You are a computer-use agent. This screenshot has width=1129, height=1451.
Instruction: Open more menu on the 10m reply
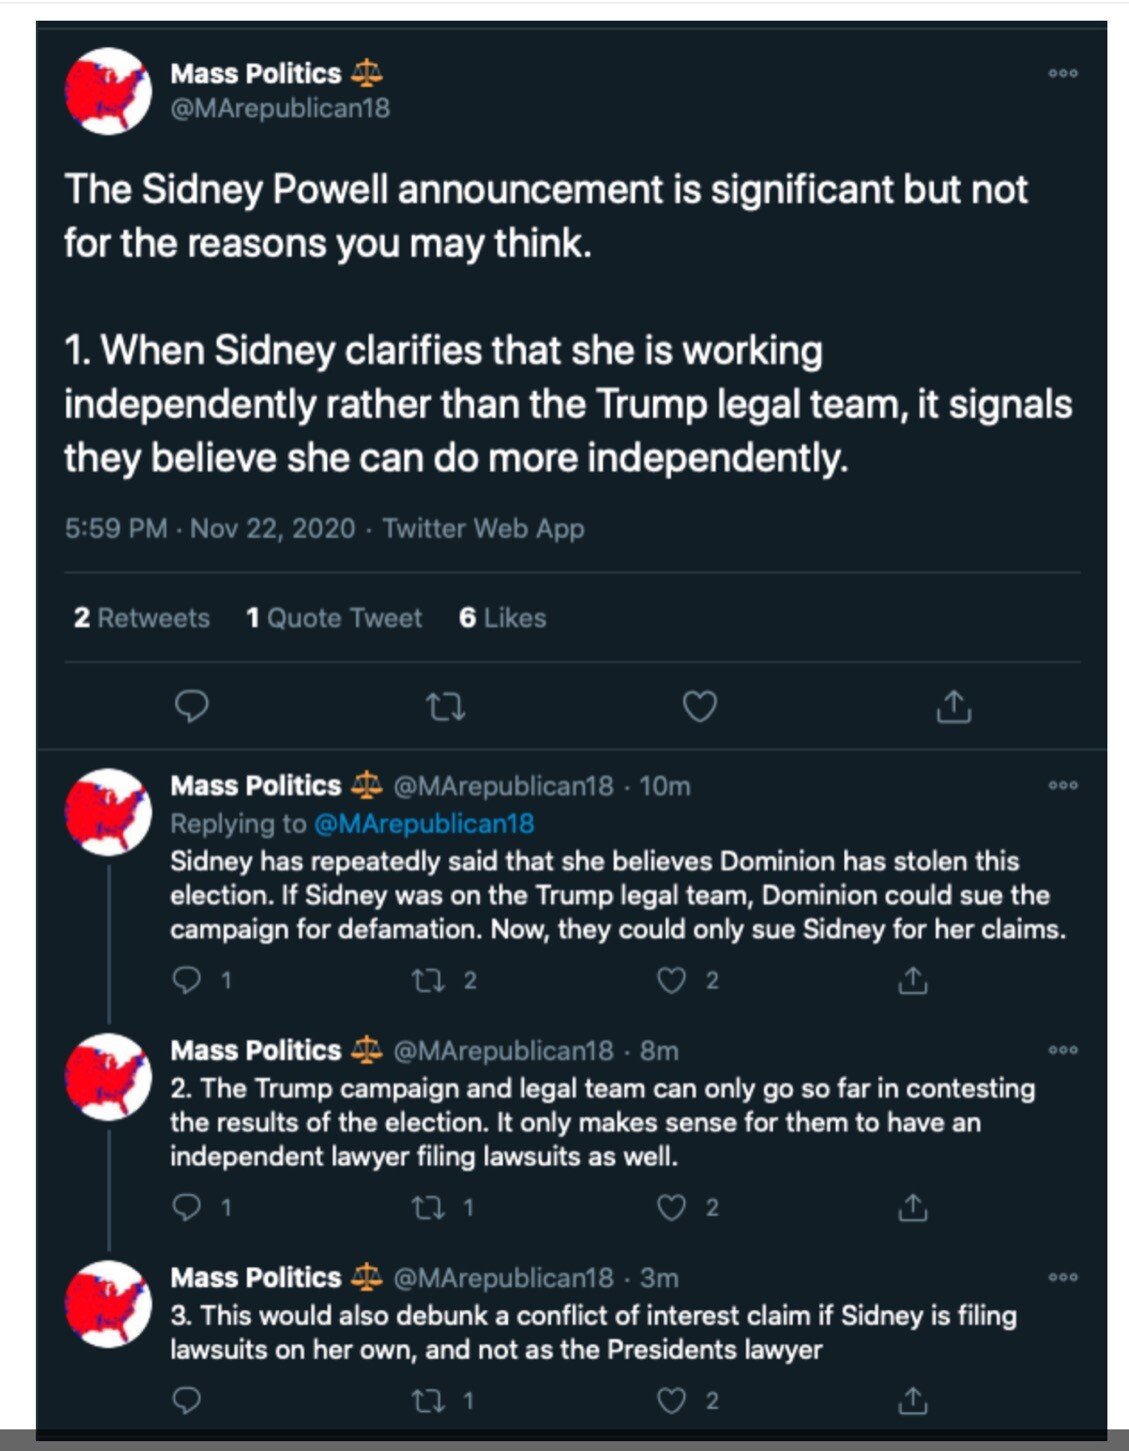tap(1062, 786)
